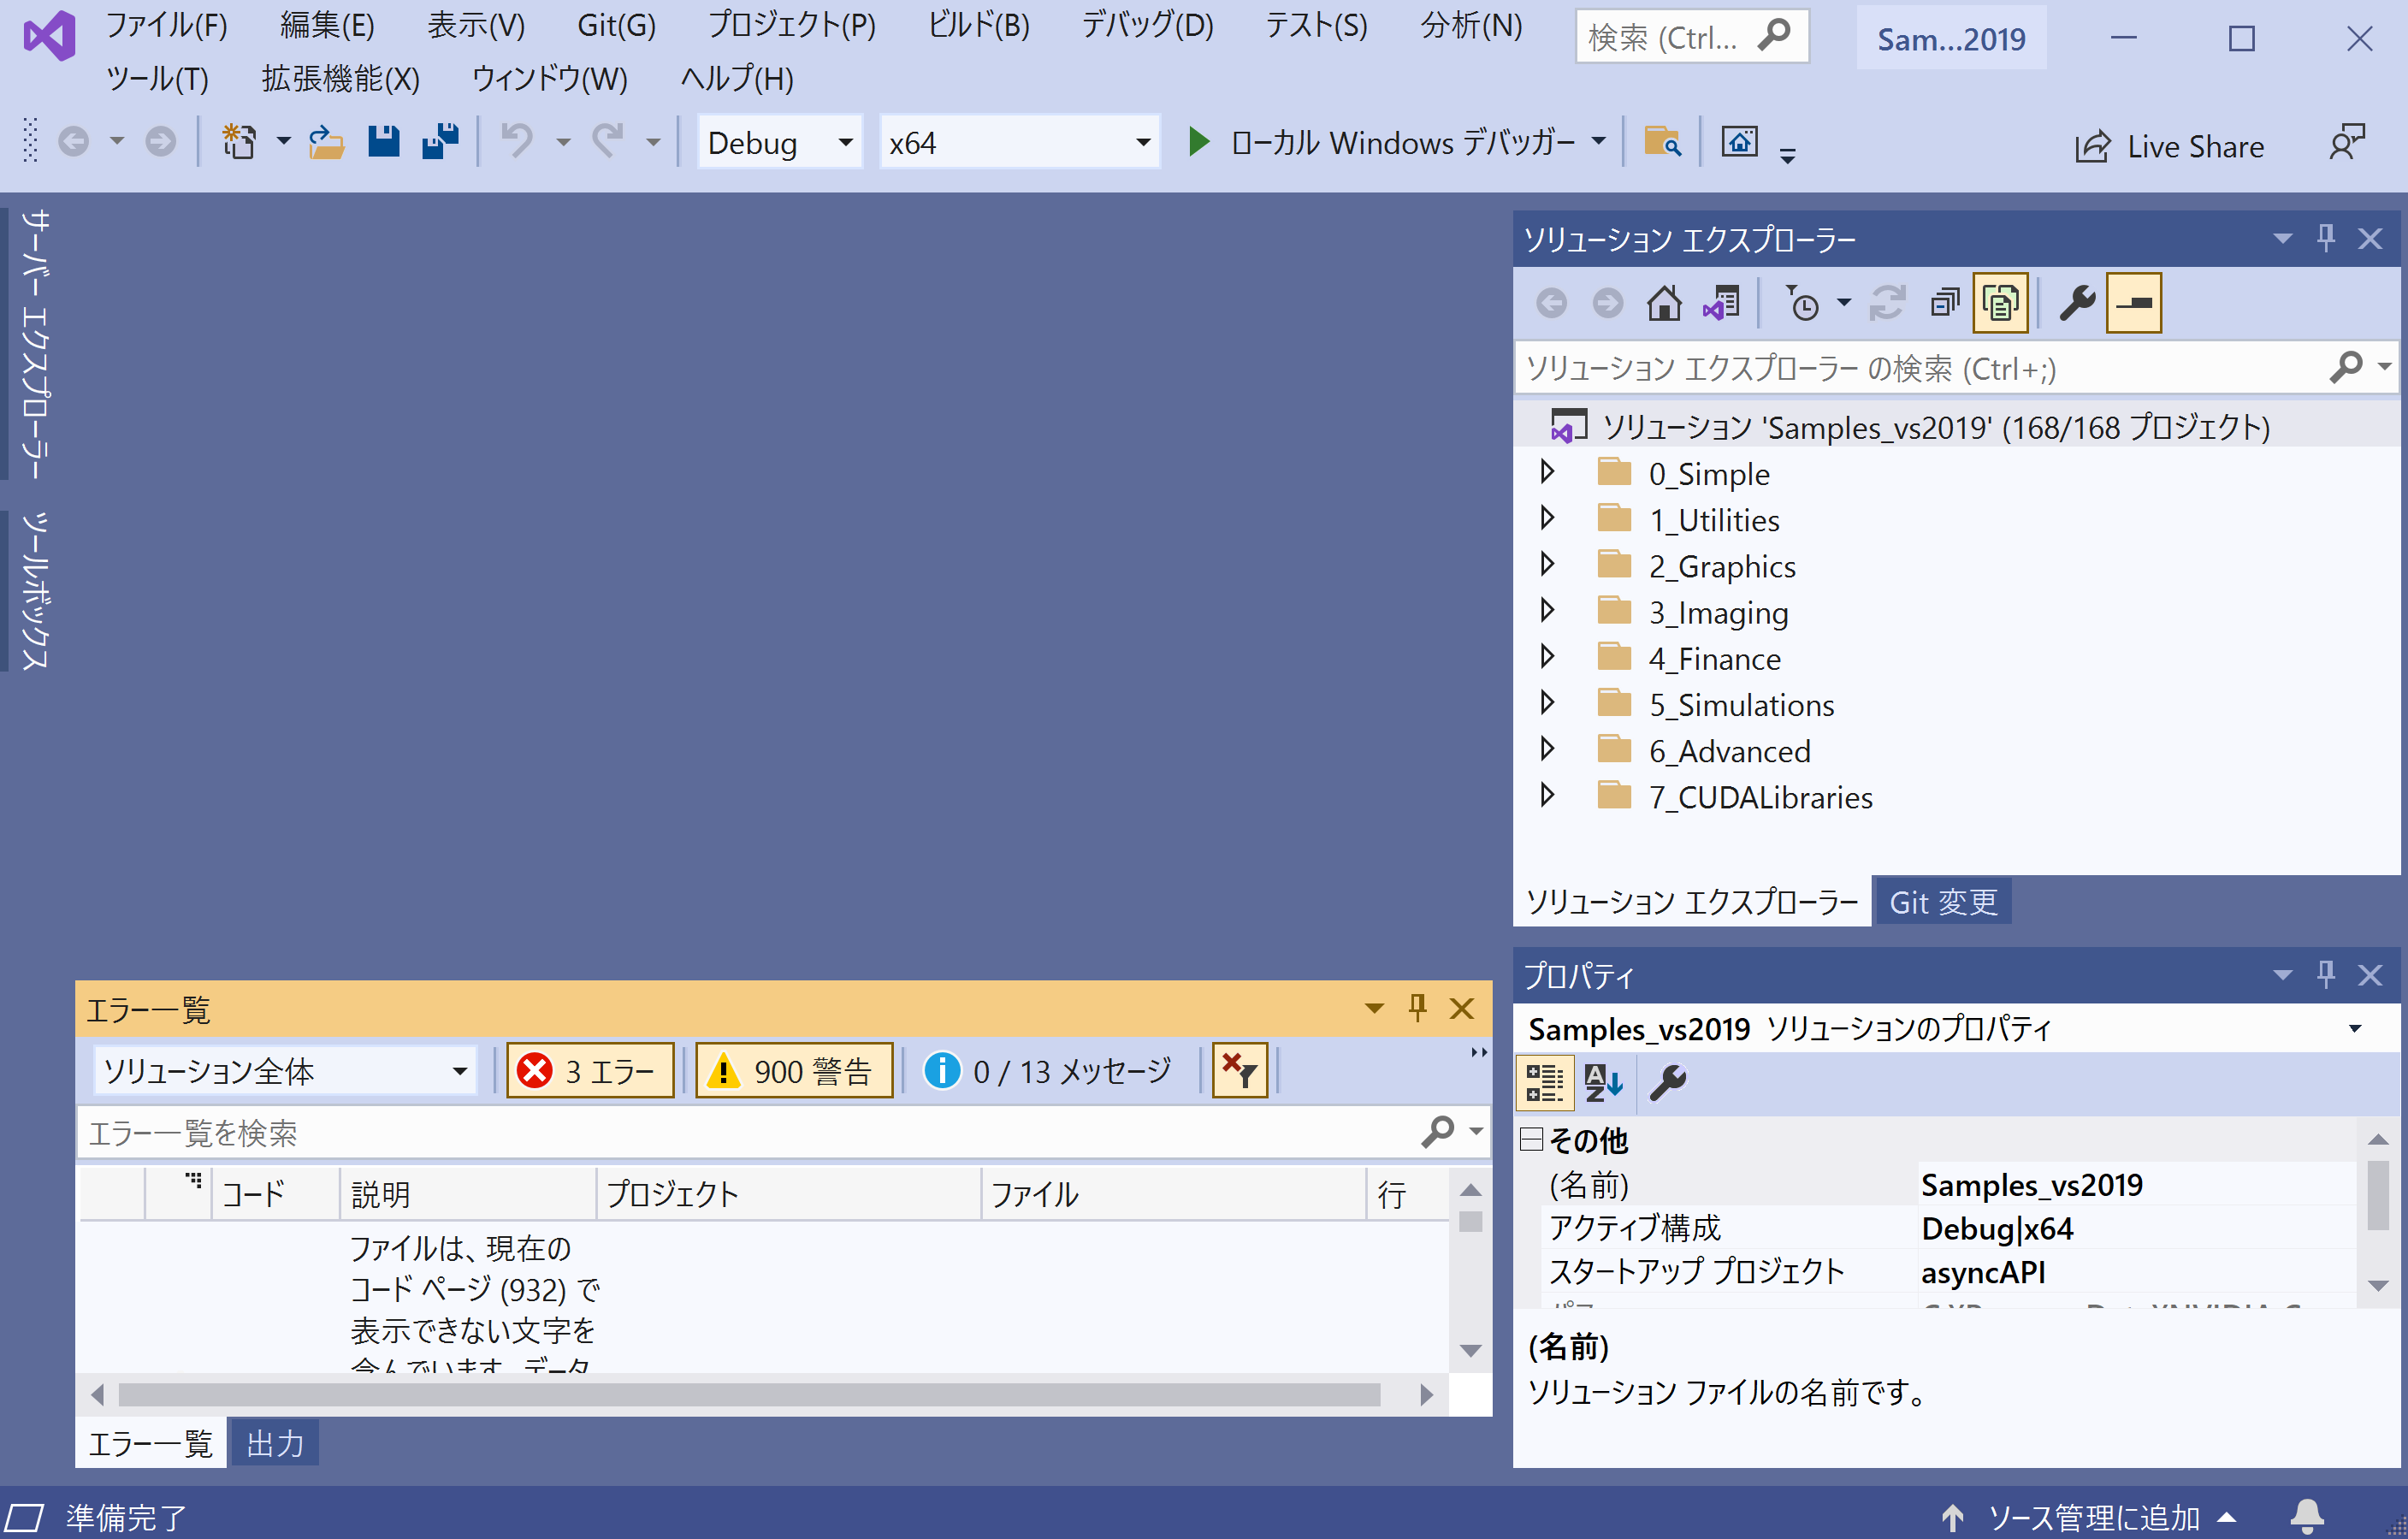2408x1539 pixels.
Task: Click the Save All icon
Action: 440,142
